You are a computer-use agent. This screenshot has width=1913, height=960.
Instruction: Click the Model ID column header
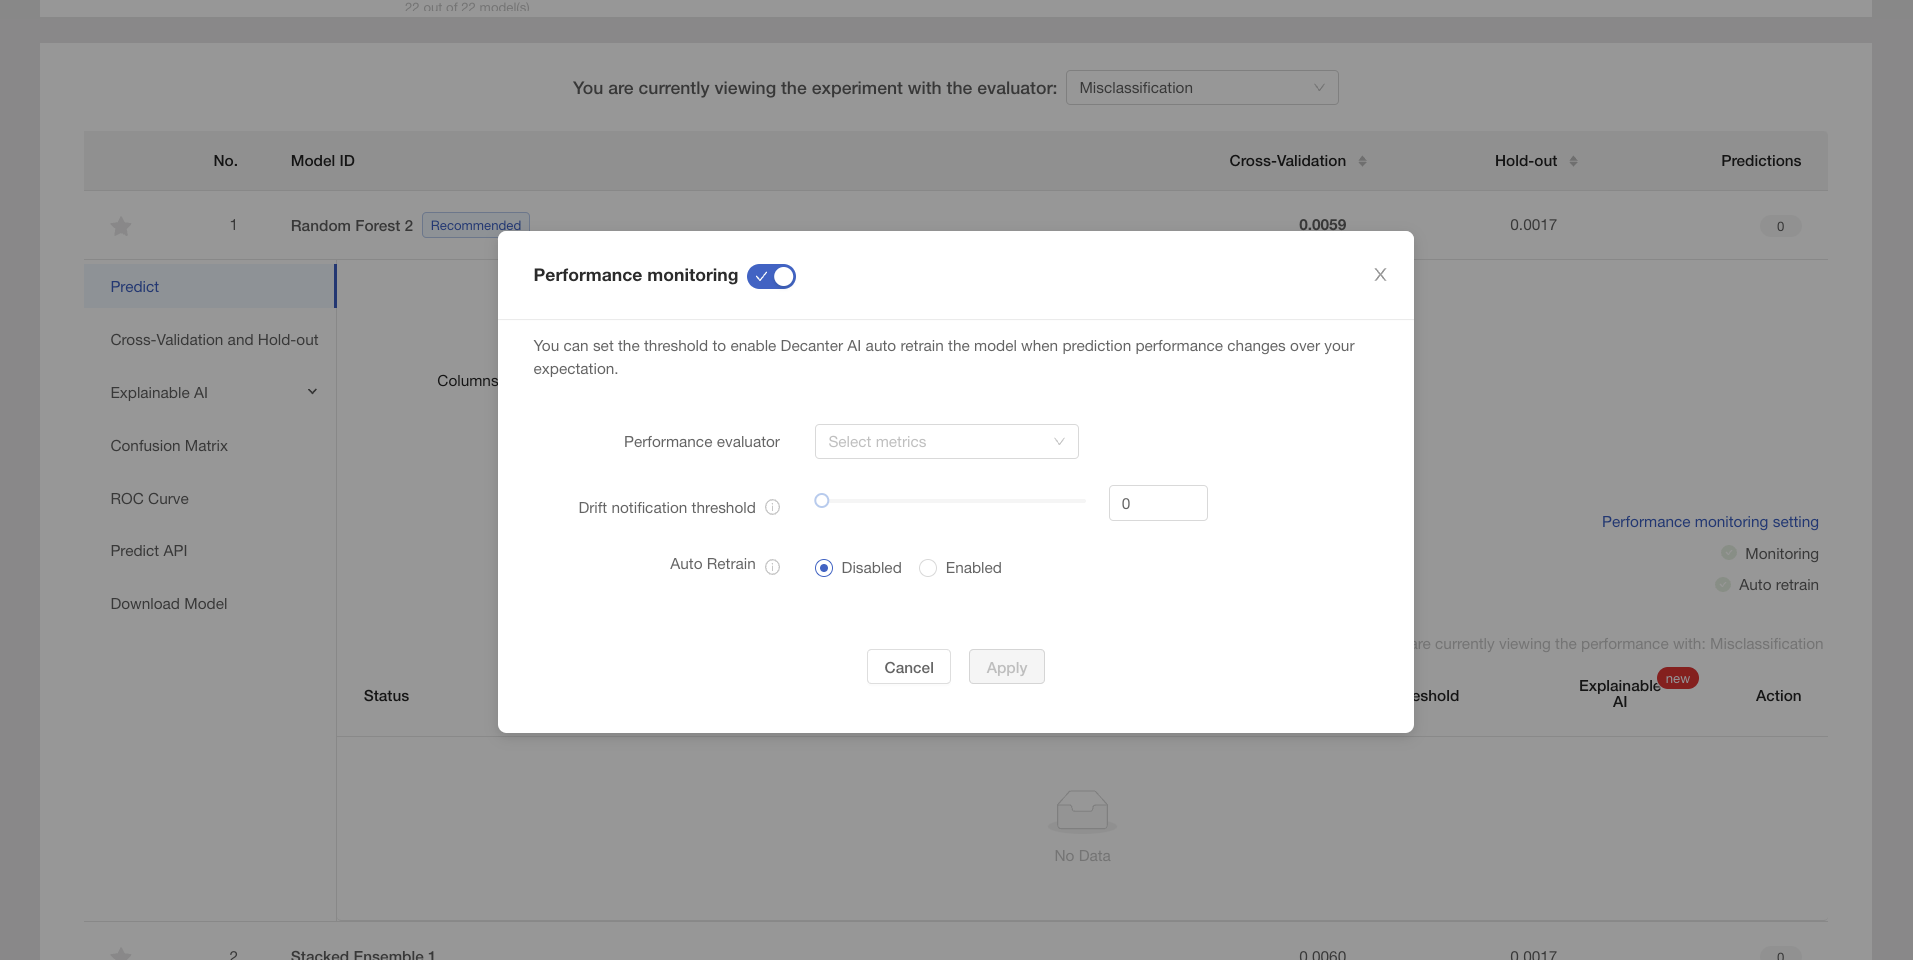(322, 161)
